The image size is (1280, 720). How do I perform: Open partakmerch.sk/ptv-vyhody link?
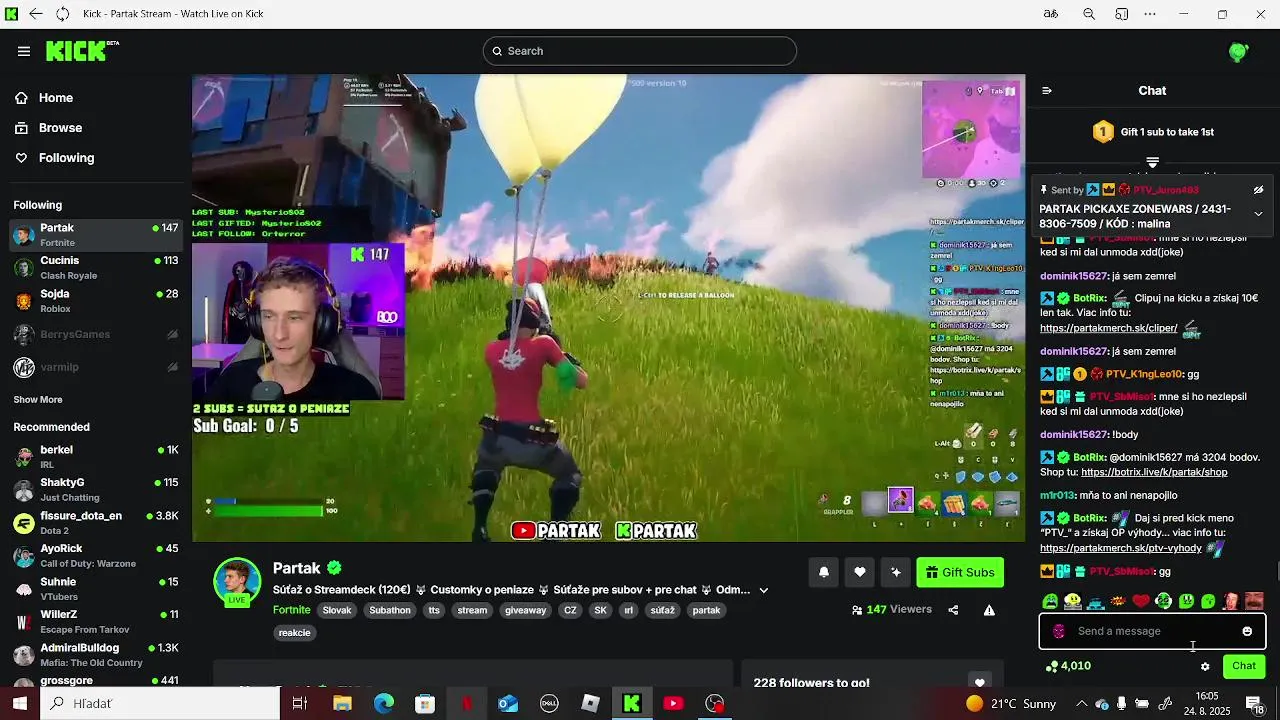(x=1121, y=548)
